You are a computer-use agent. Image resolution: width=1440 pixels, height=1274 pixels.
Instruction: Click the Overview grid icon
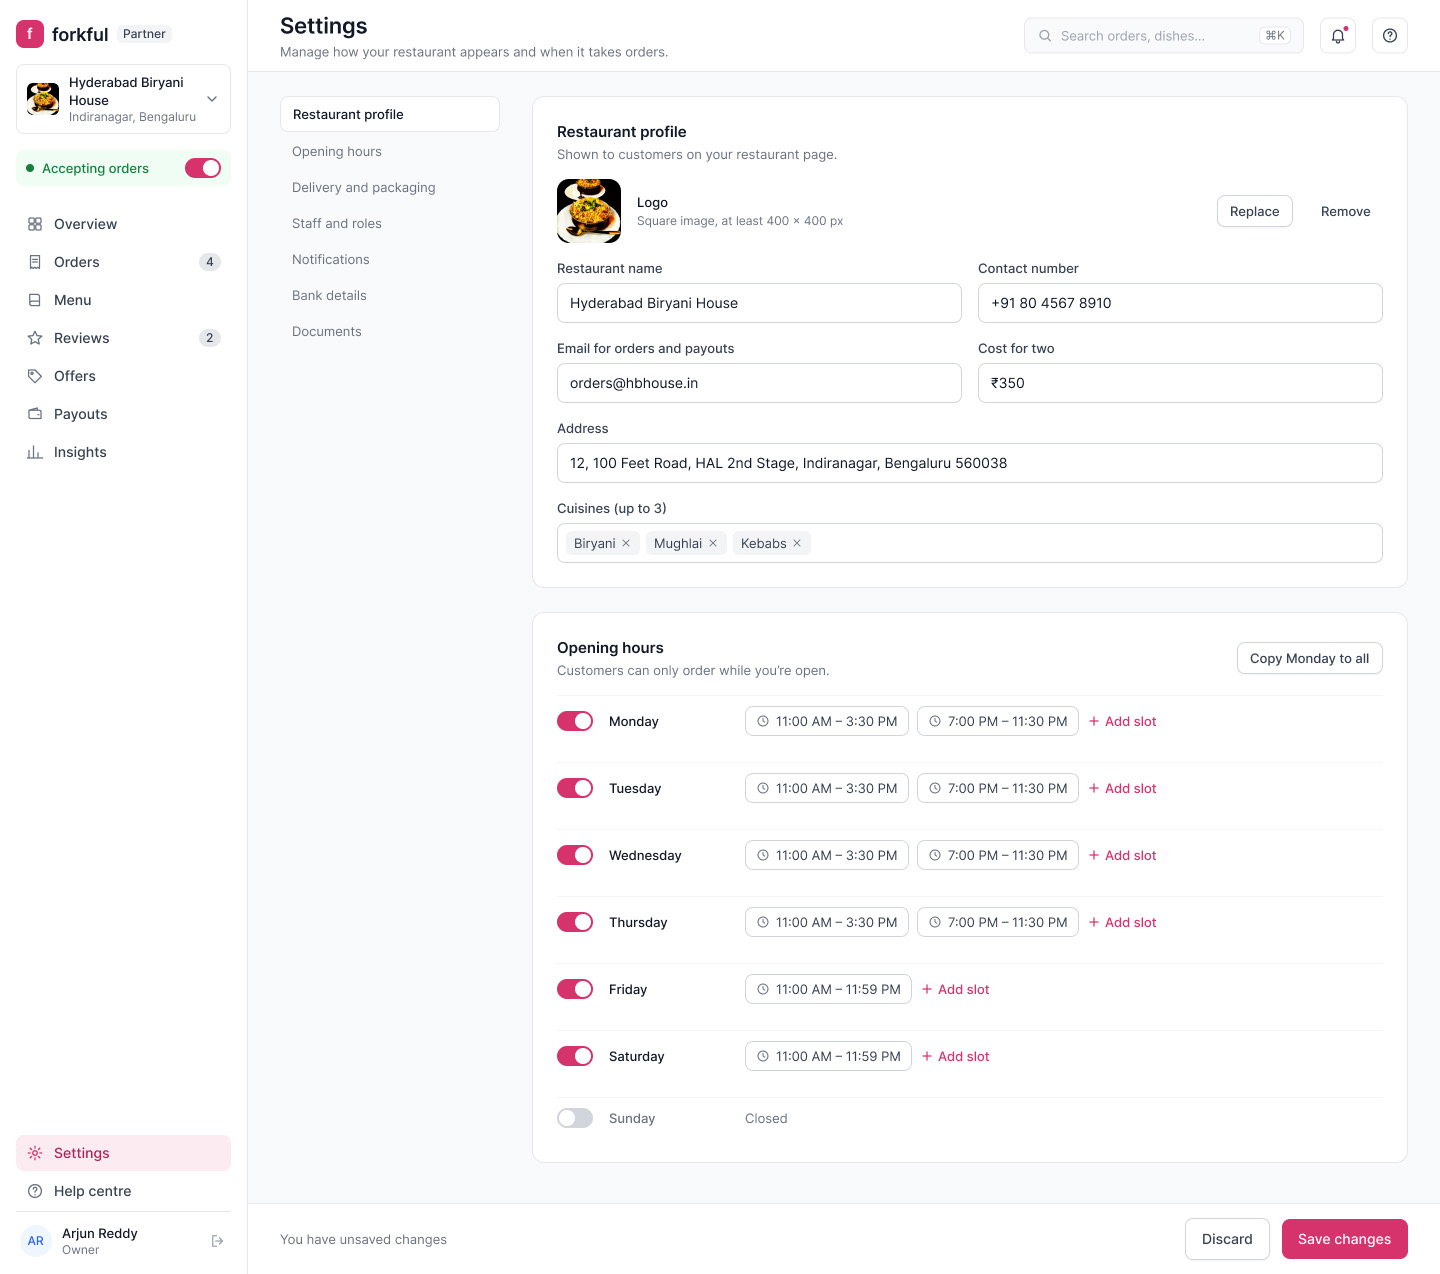[35, 224]
